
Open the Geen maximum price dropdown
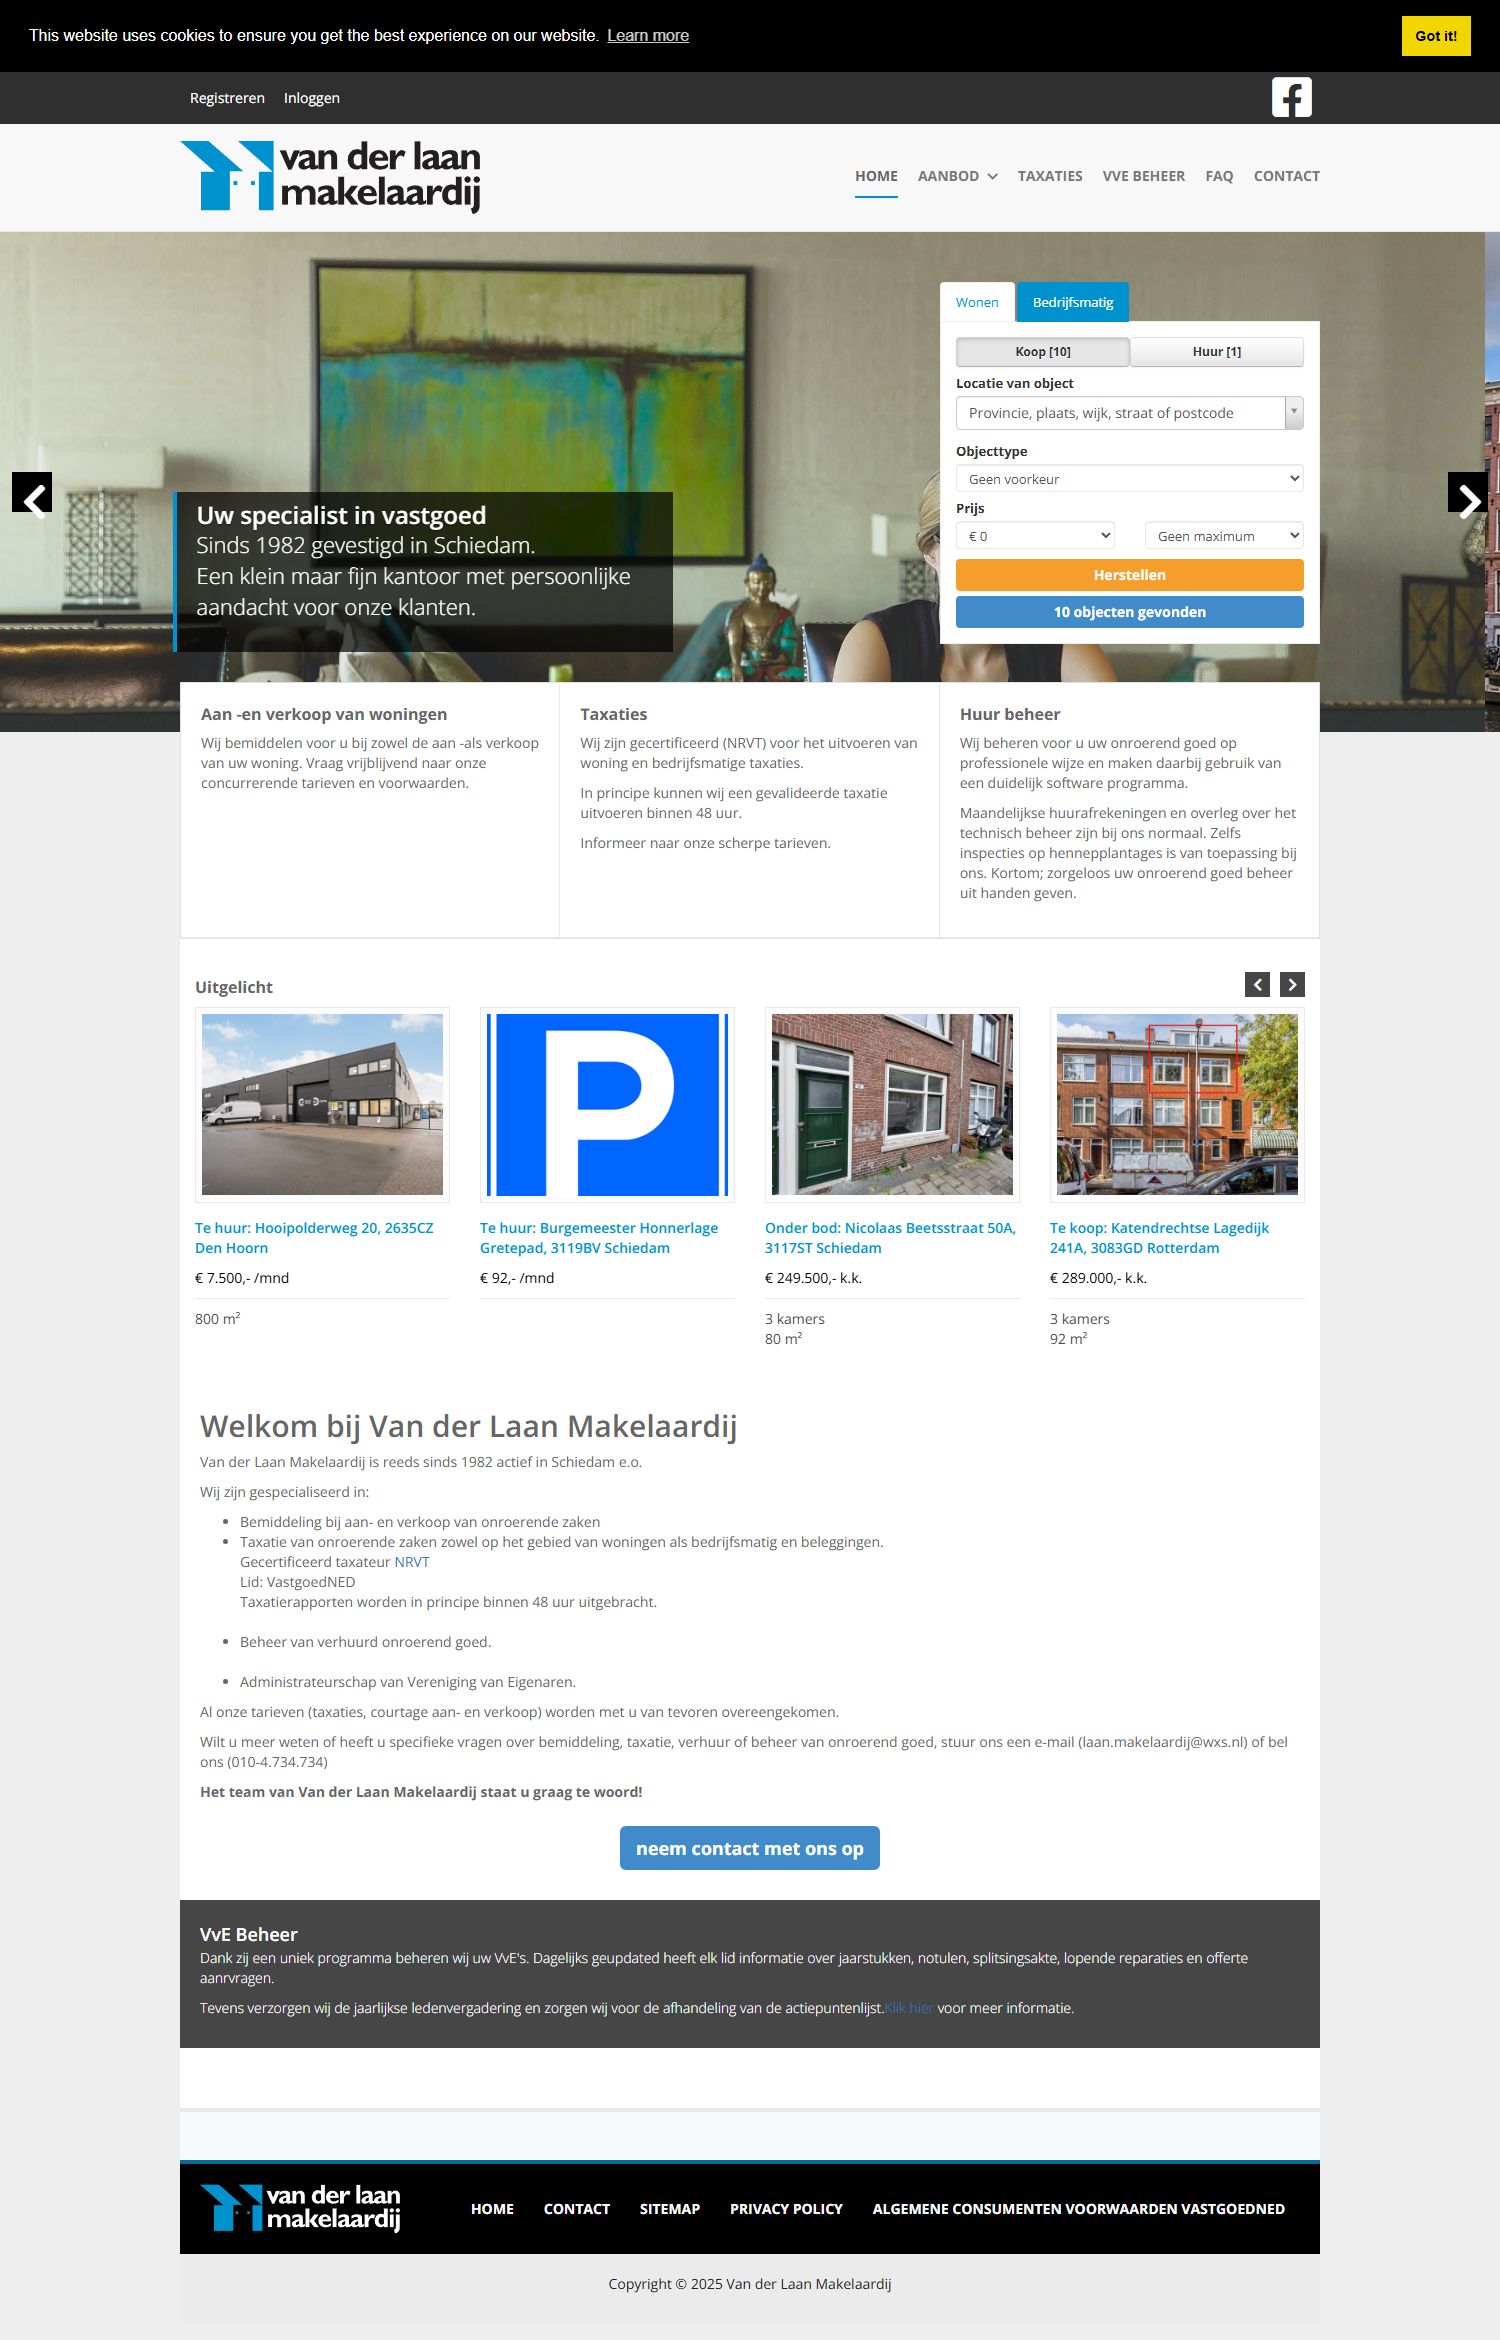1224,536
